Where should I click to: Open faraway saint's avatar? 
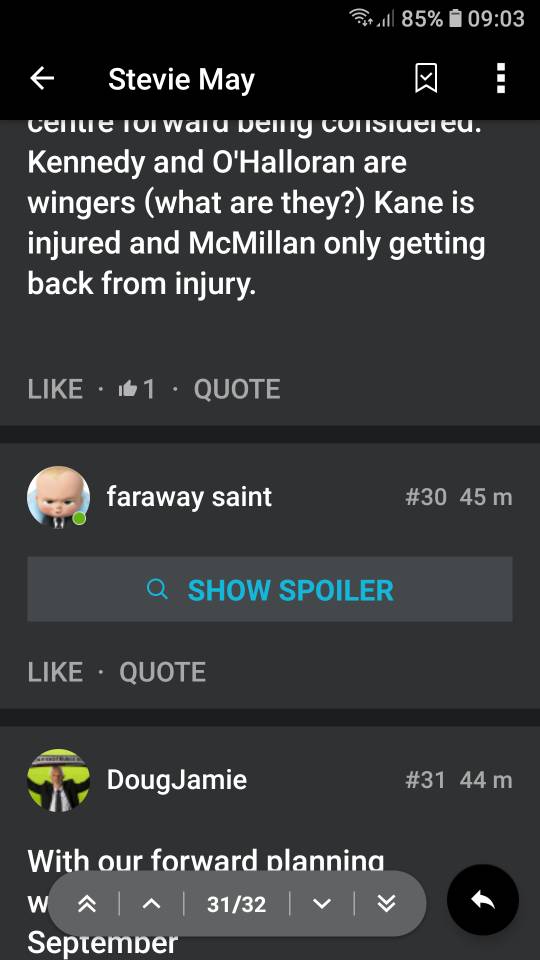click(58, 497)
